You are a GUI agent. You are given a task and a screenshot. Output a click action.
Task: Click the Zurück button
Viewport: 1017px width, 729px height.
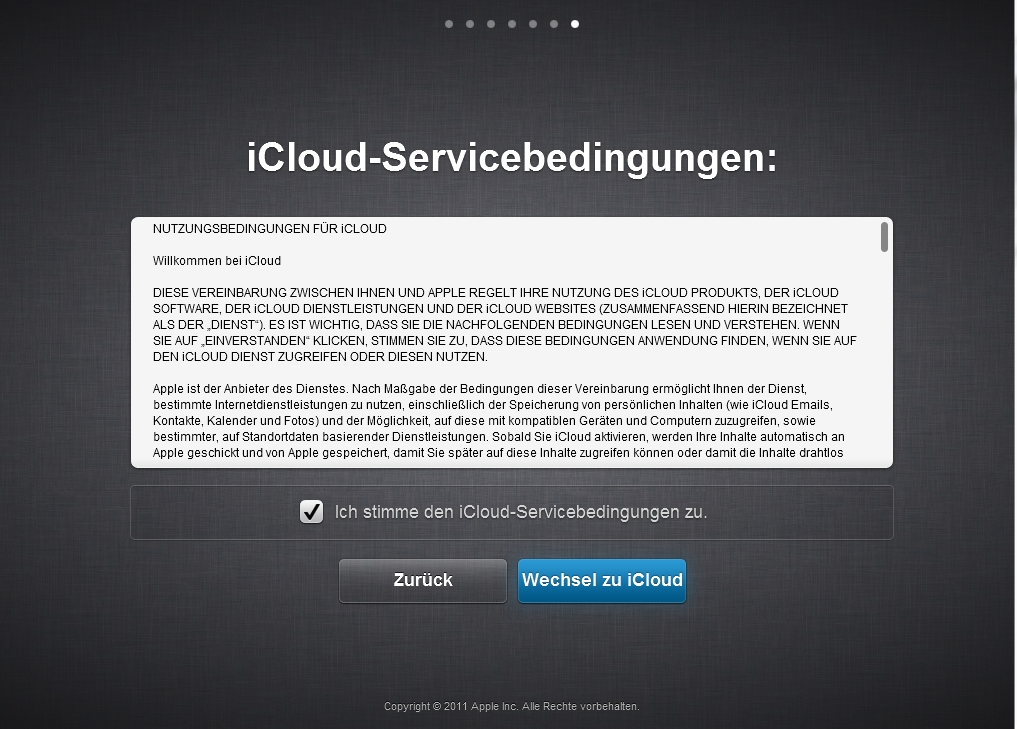[423, 580]
